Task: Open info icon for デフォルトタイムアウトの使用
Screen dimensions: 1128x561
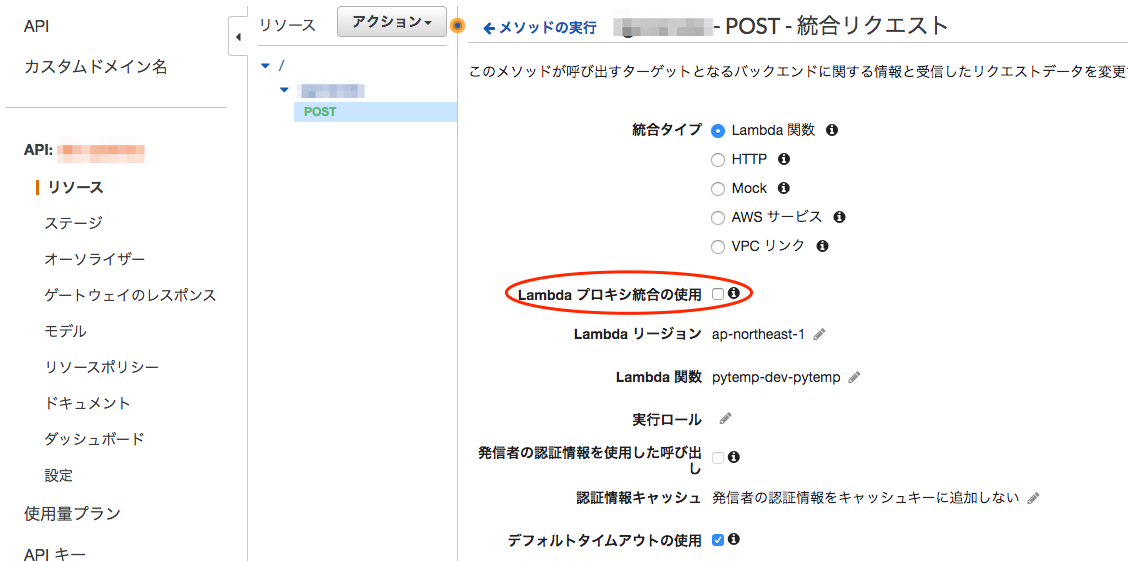Action: 734,538
